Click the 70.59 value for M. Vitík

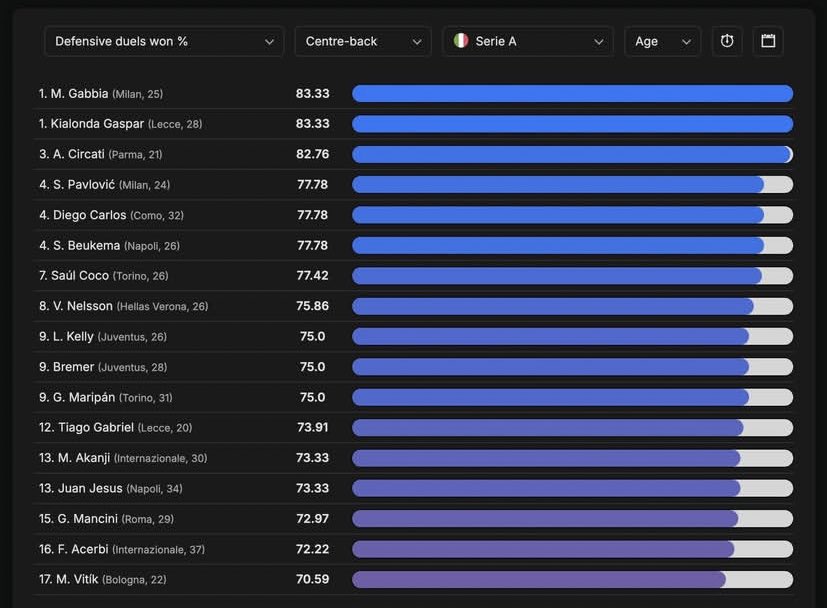click(312, 579)
